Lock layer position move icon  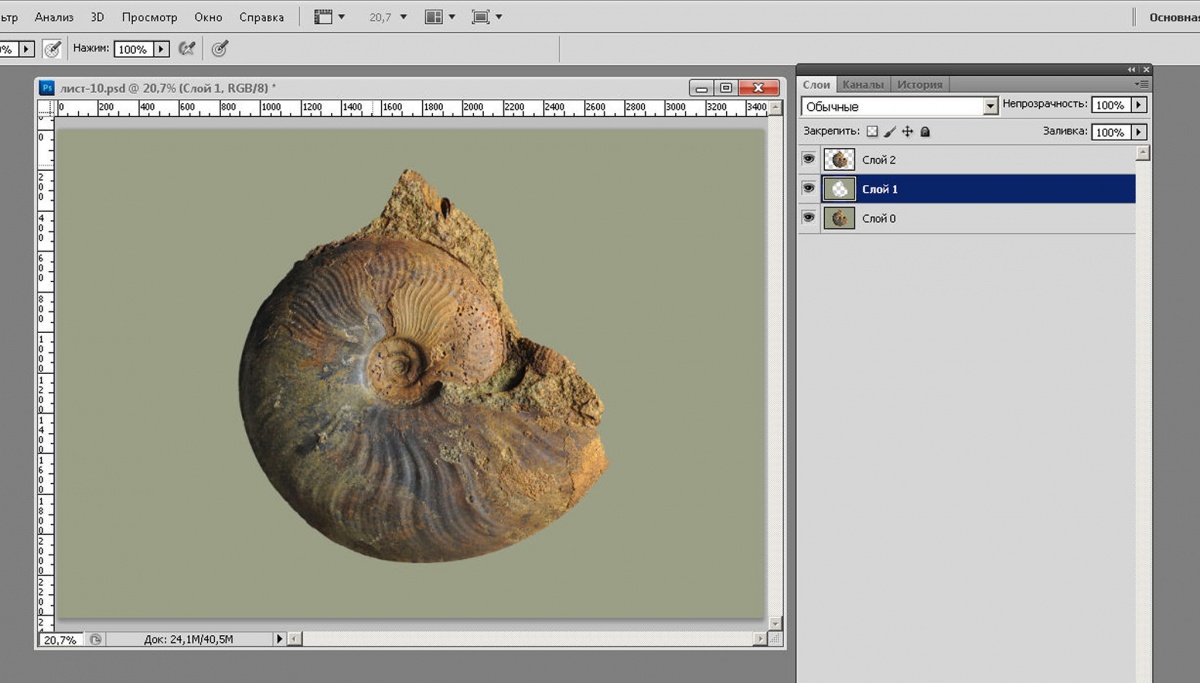point(907,132)
